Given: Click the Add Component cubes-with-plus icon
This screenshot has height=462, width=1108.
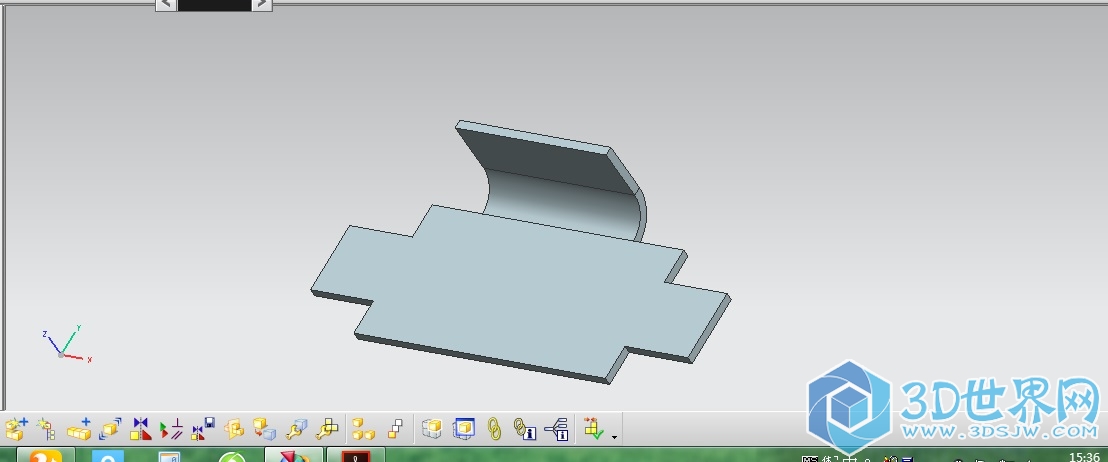Looking at the screenshot, I should tap(16, 428).
